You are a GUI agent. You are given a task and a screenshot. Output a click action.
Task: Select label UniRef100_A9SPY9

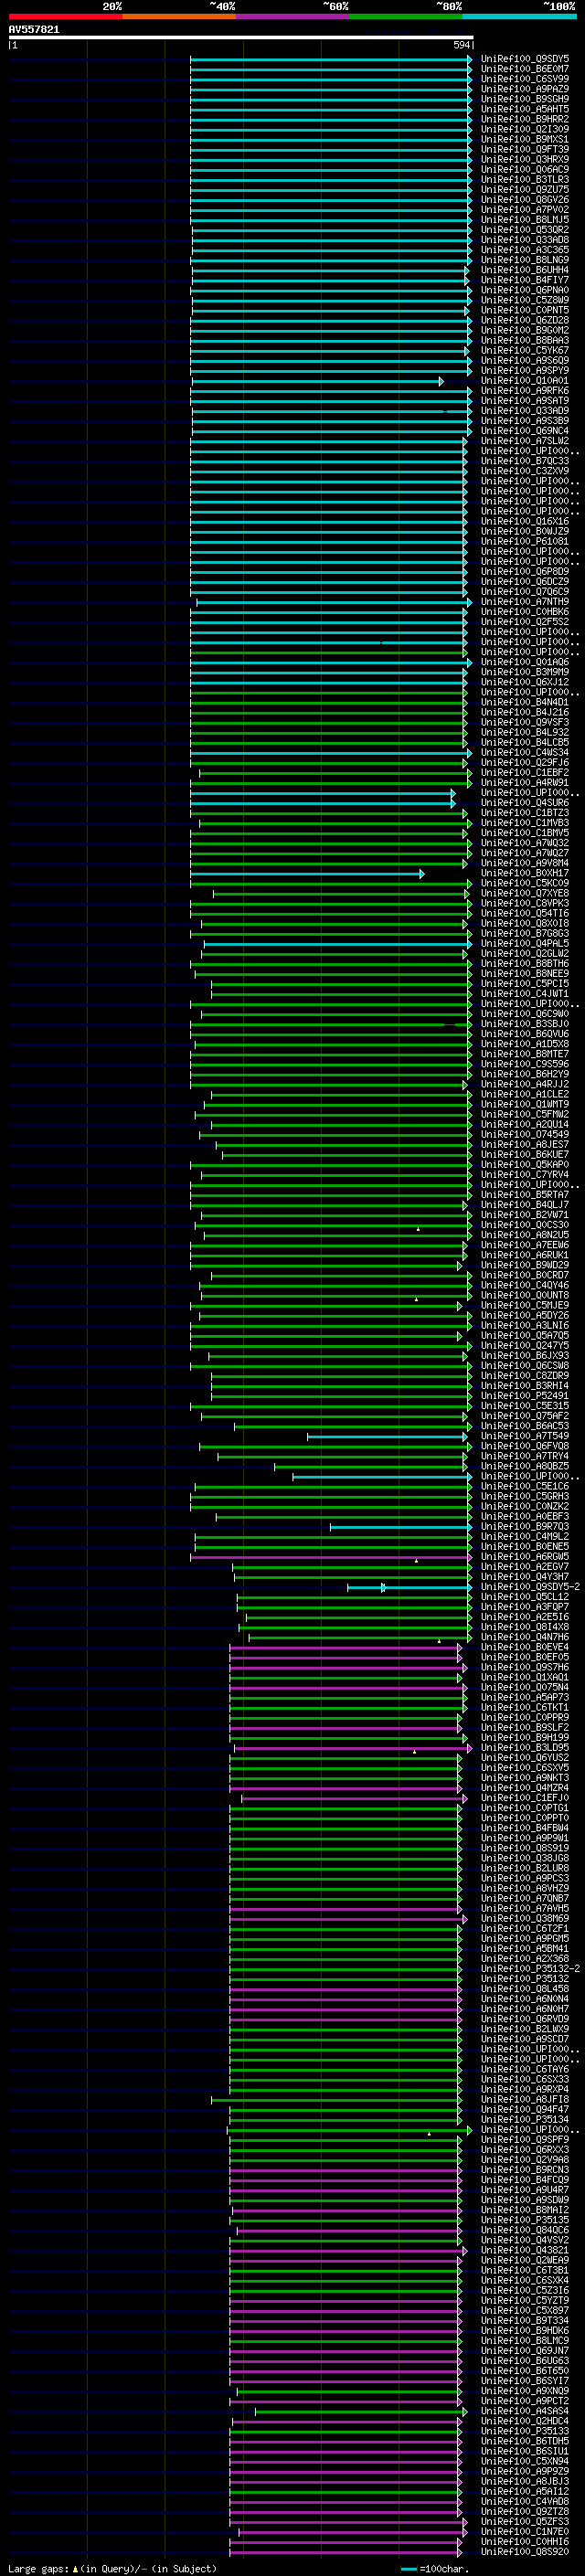pyautogui.click(x=525, y=371)
